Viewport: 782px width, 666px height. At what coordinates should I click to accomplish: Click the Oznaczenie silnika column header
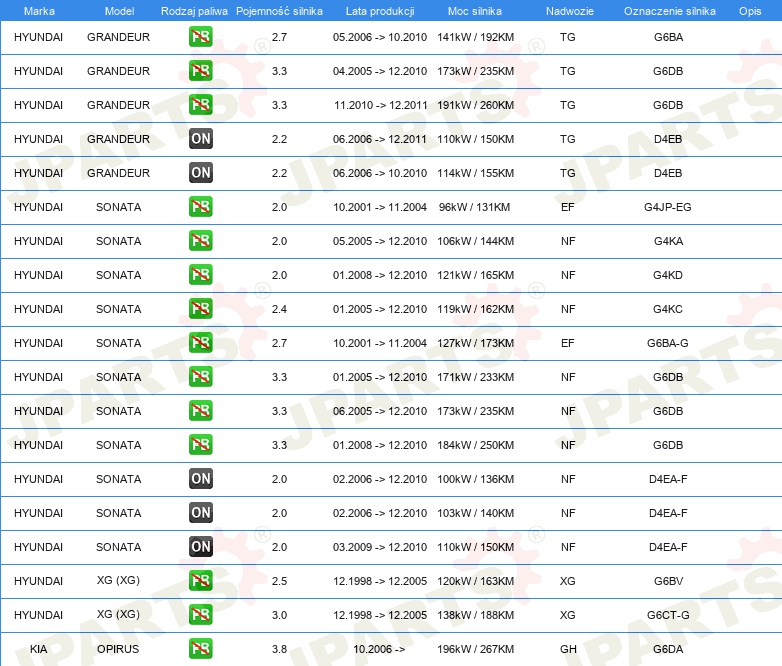pos(669,11)
